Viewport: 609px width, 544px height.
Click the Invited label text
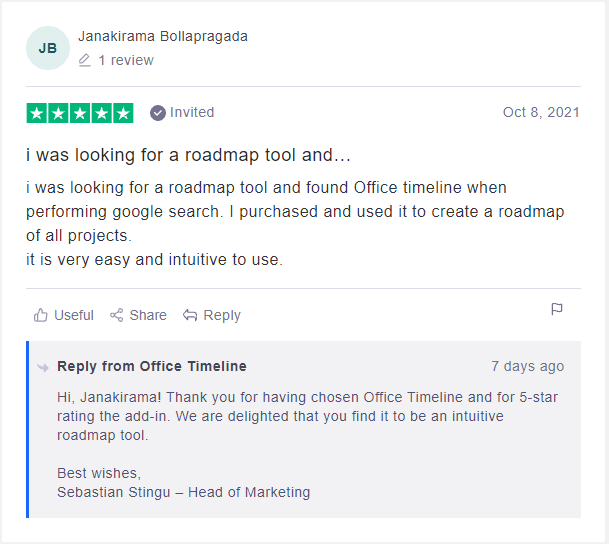coord(192,113)
